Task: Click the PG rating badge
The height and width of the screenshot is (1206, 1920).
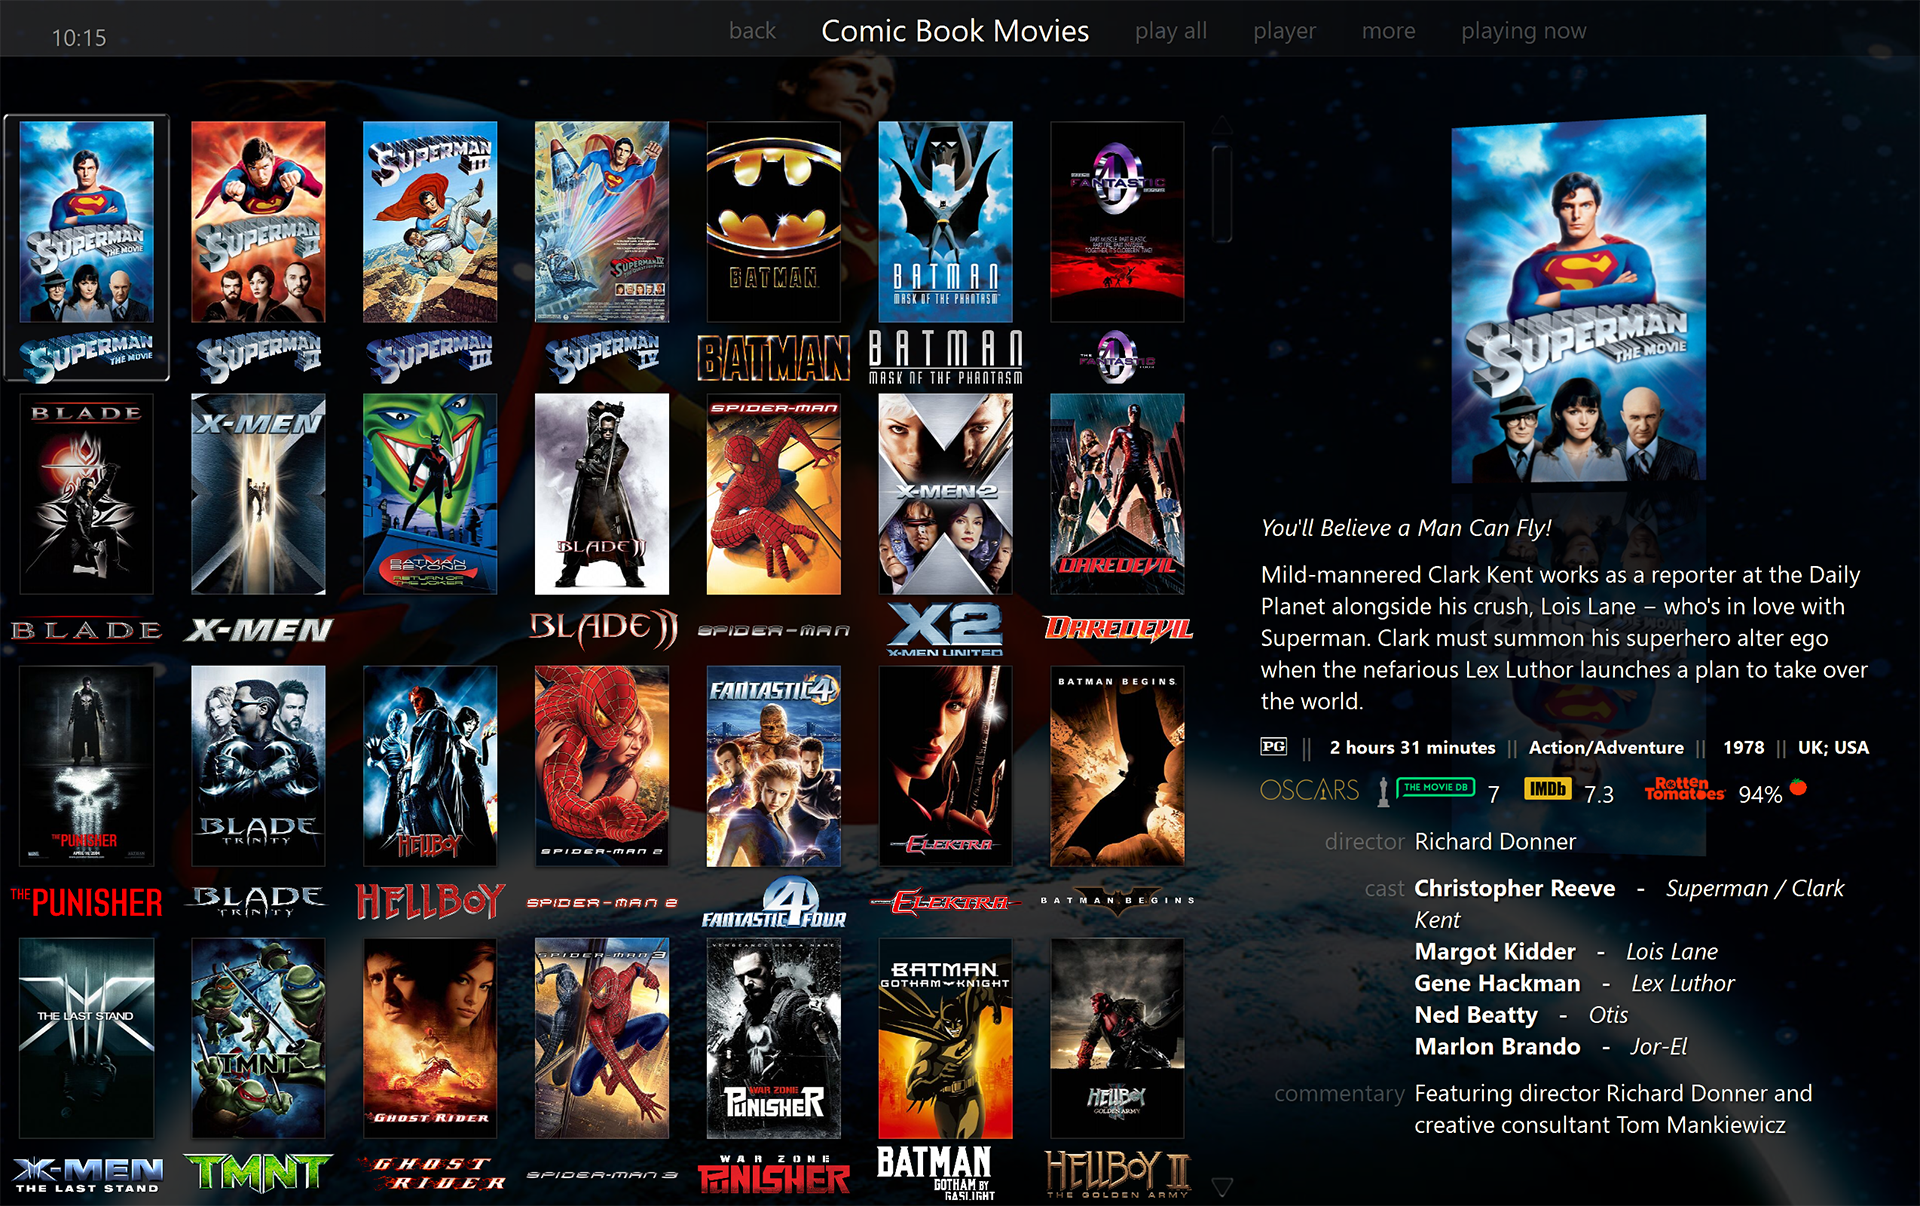Action: (x=1274, y=747)
